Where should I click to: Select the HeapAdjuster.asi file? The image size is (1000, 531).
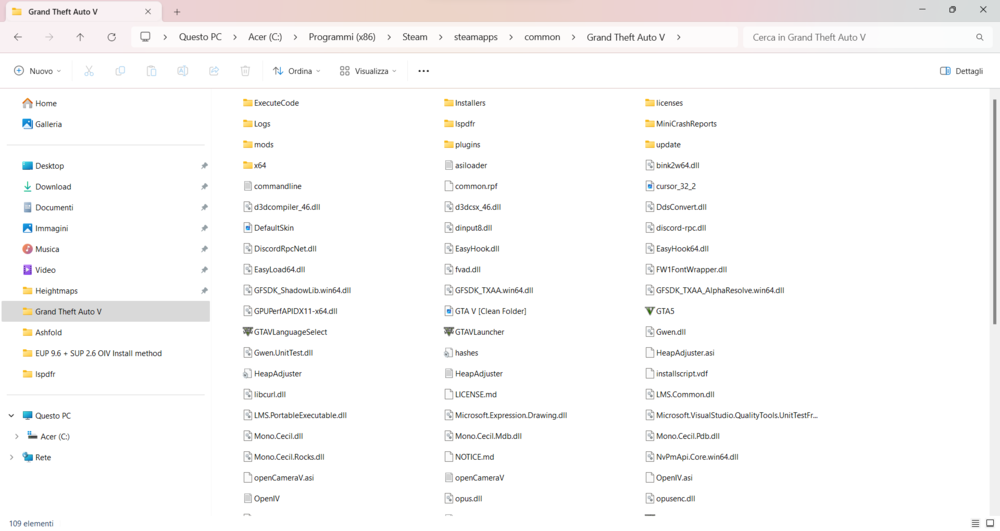tap(680, 353)
